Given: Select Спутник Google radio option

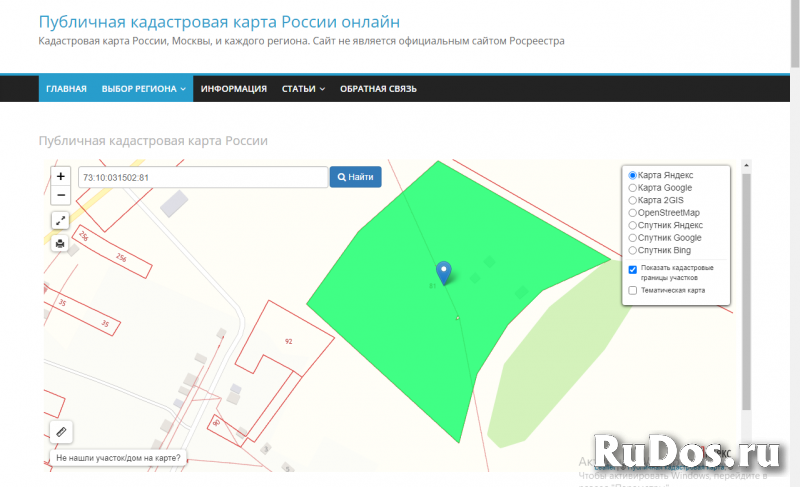Looking at the screenshot, I should tap(632, 238).
